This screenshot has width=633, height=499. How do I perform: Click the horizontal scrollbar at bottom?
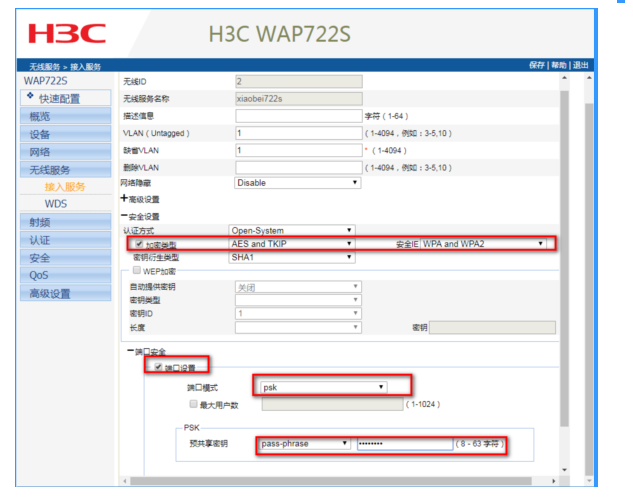(331, 481)
